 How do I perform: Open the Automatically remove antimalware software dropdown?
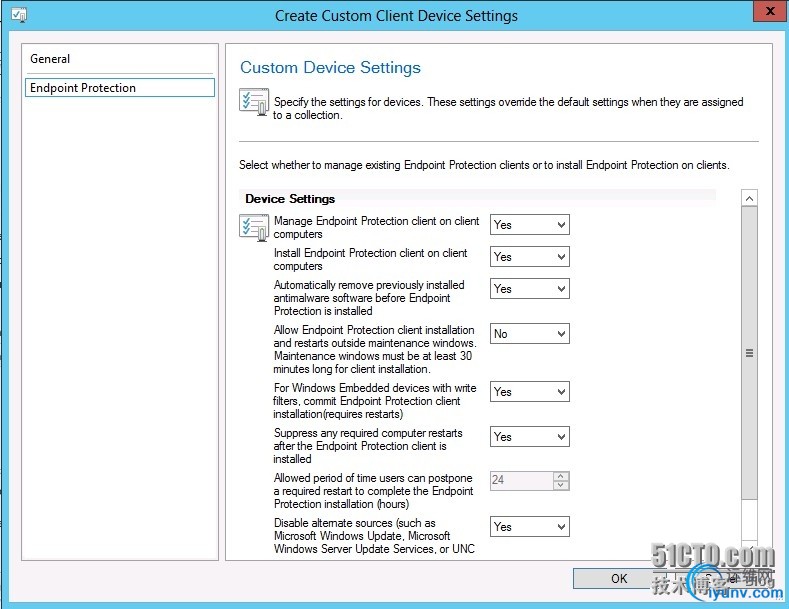coord(529,289)
